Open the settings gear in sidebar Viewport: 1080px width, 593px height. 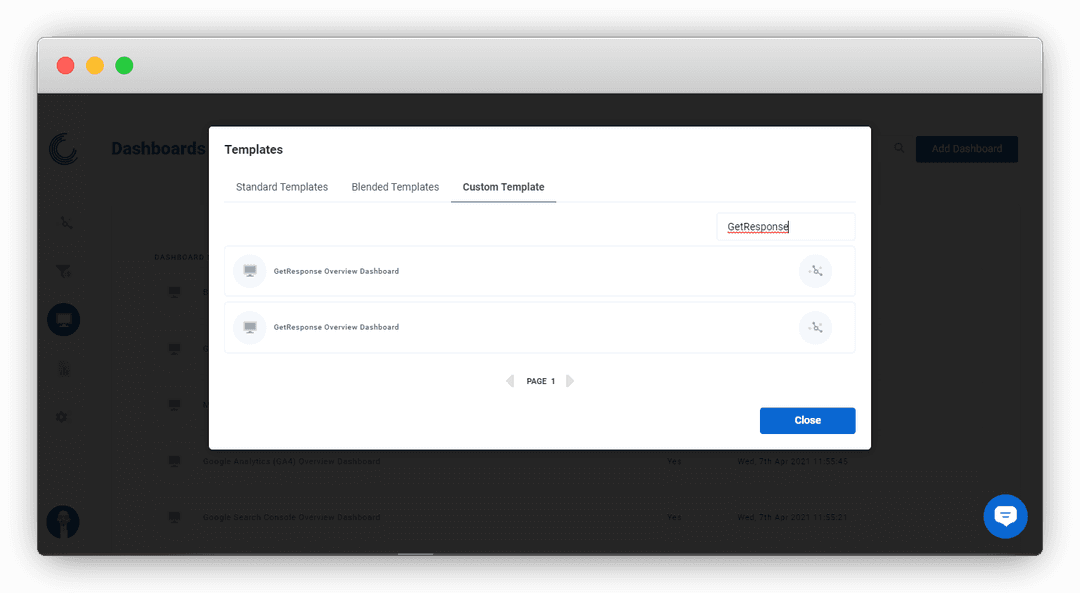pos(62,417)
